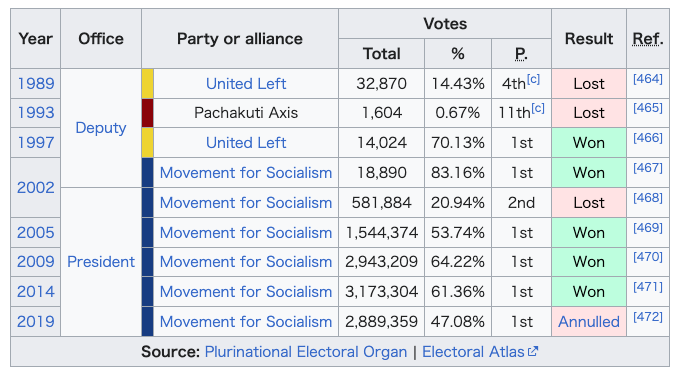Image resolution: width=677 pixels, height=377 pixels.
Task: Open reference [468]
Action: 648,198
